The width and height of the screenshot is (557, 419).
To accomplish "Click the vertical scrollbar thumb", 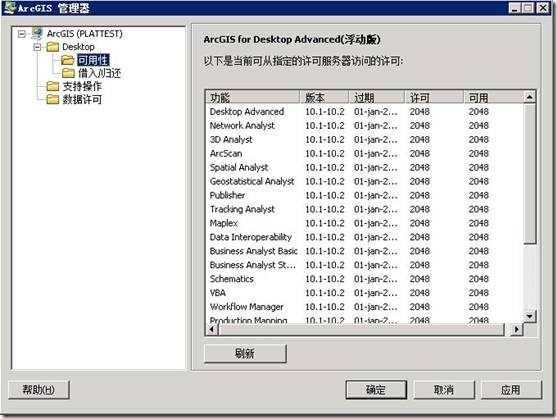I will pos(530,173).
